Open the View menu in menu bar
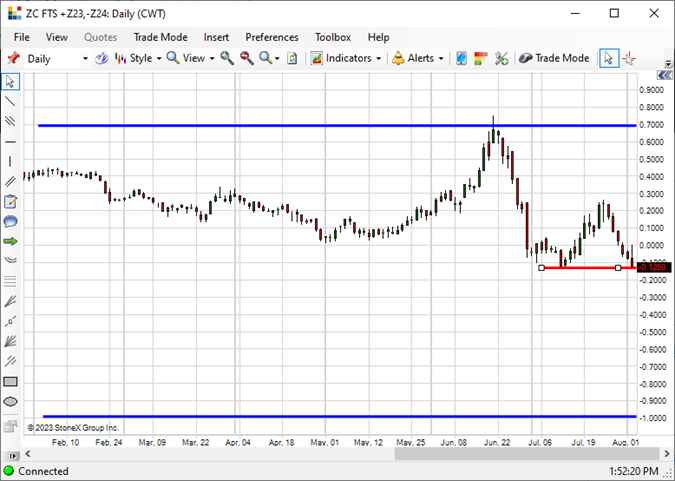The image size is (675, 481). (x=56, y=37)
